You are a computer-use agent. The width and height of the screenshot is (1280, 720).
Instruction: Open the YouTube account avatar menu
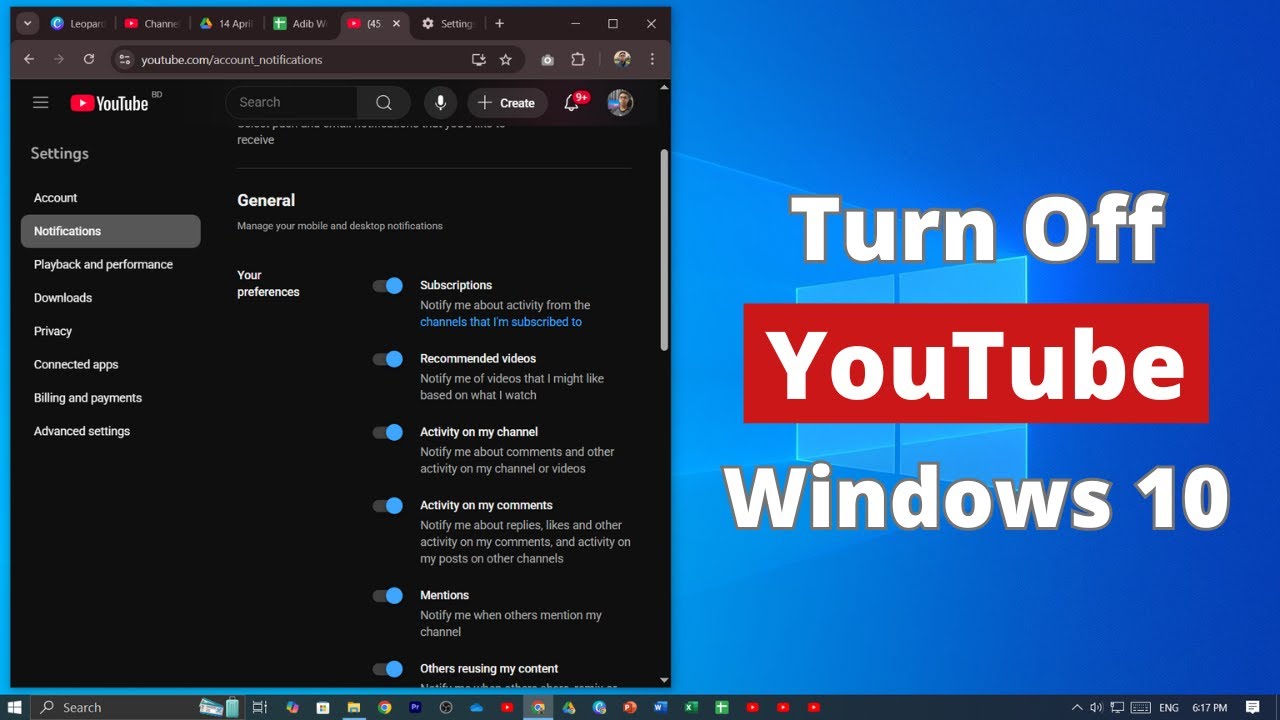click(x=620, y=102)
